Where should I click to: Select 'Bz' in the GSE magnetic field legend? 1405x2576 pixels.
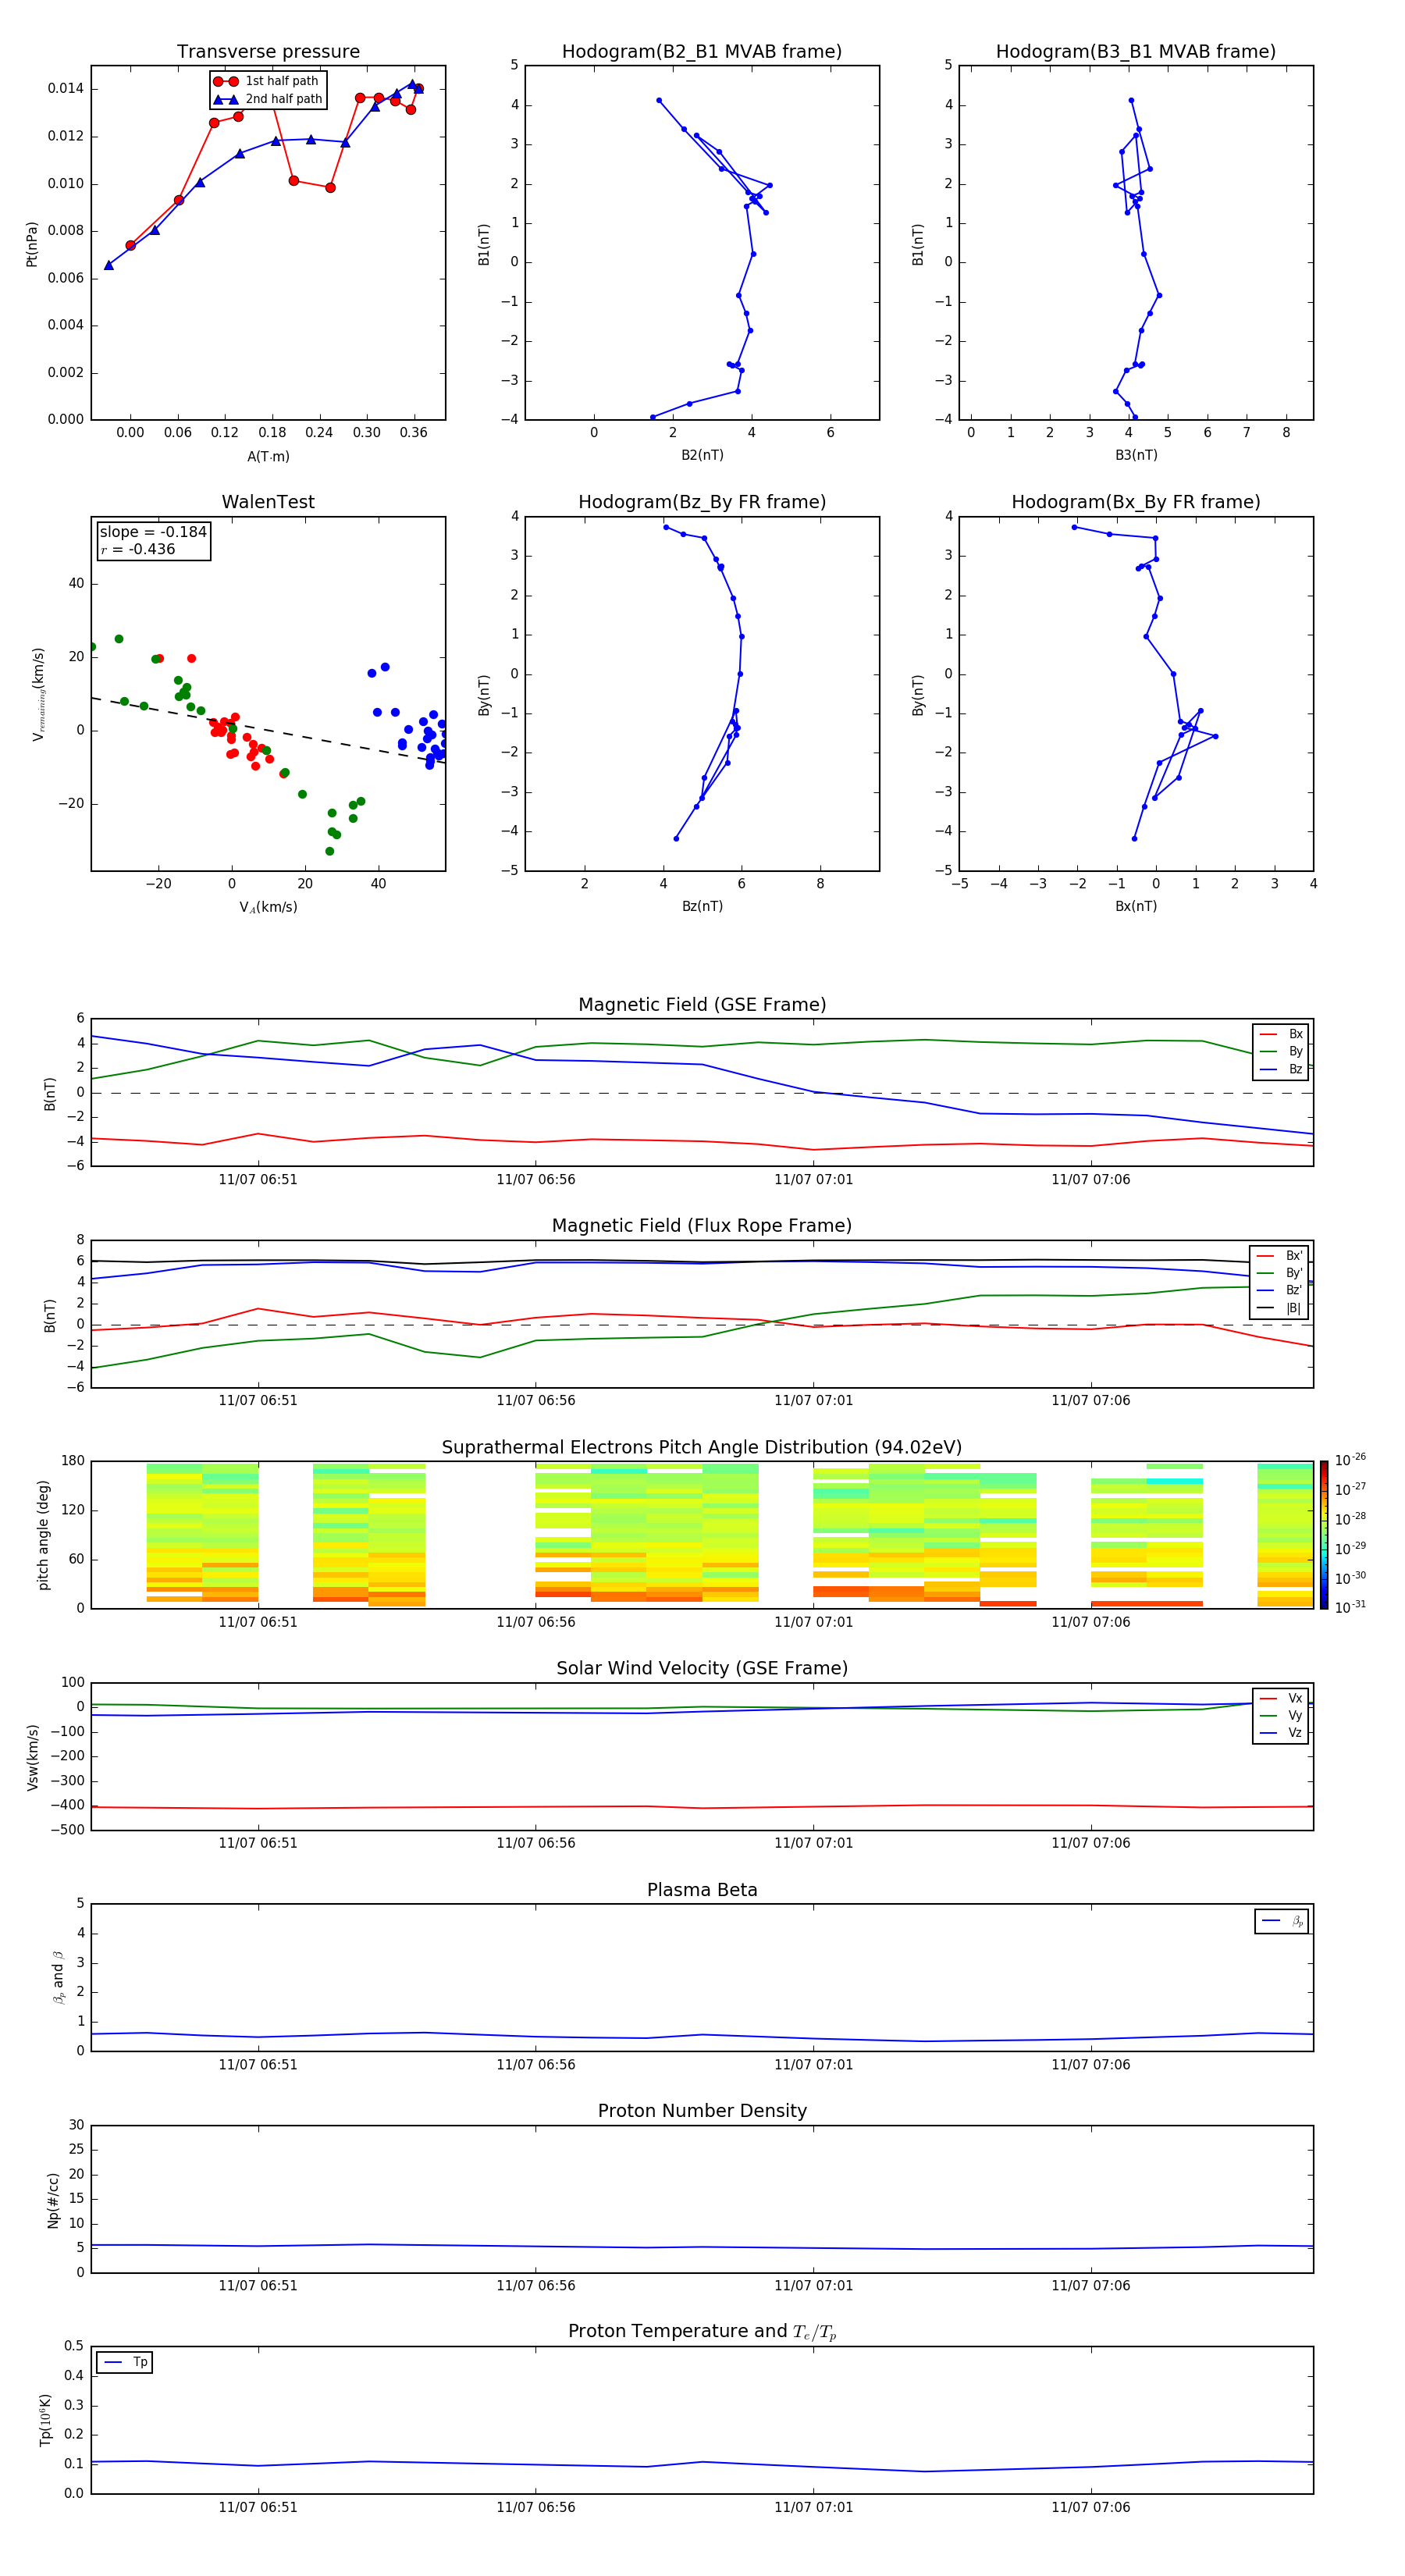(x=1281, y=1069)
